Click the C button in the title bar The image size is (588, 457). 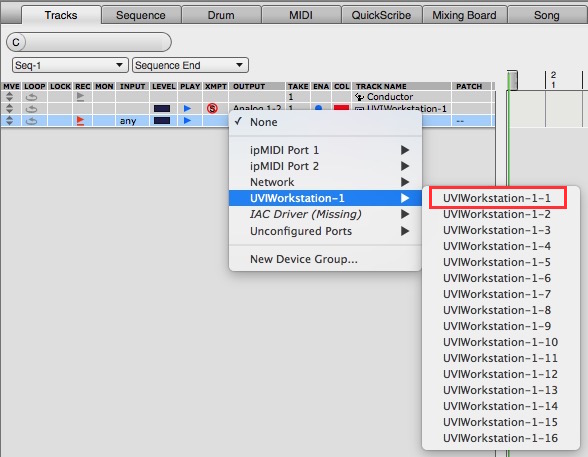coord(16,42)
